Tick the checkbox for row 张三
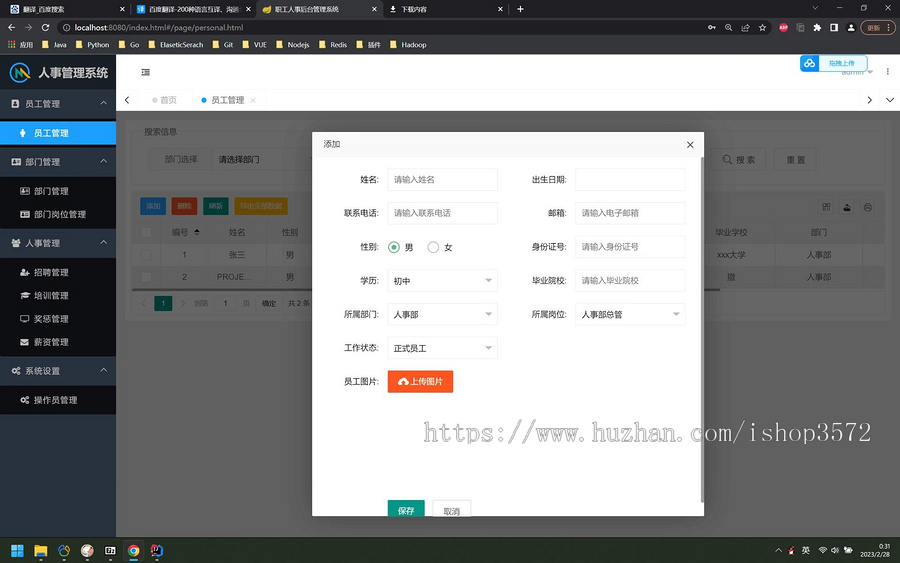 point(146,255)
